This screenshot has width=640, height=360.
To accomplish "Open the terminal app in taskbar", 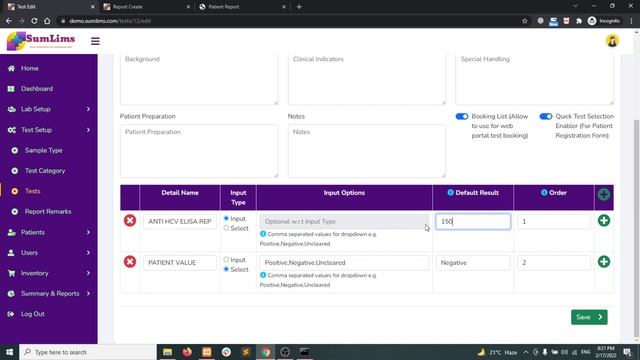I will tap(304, 352).
